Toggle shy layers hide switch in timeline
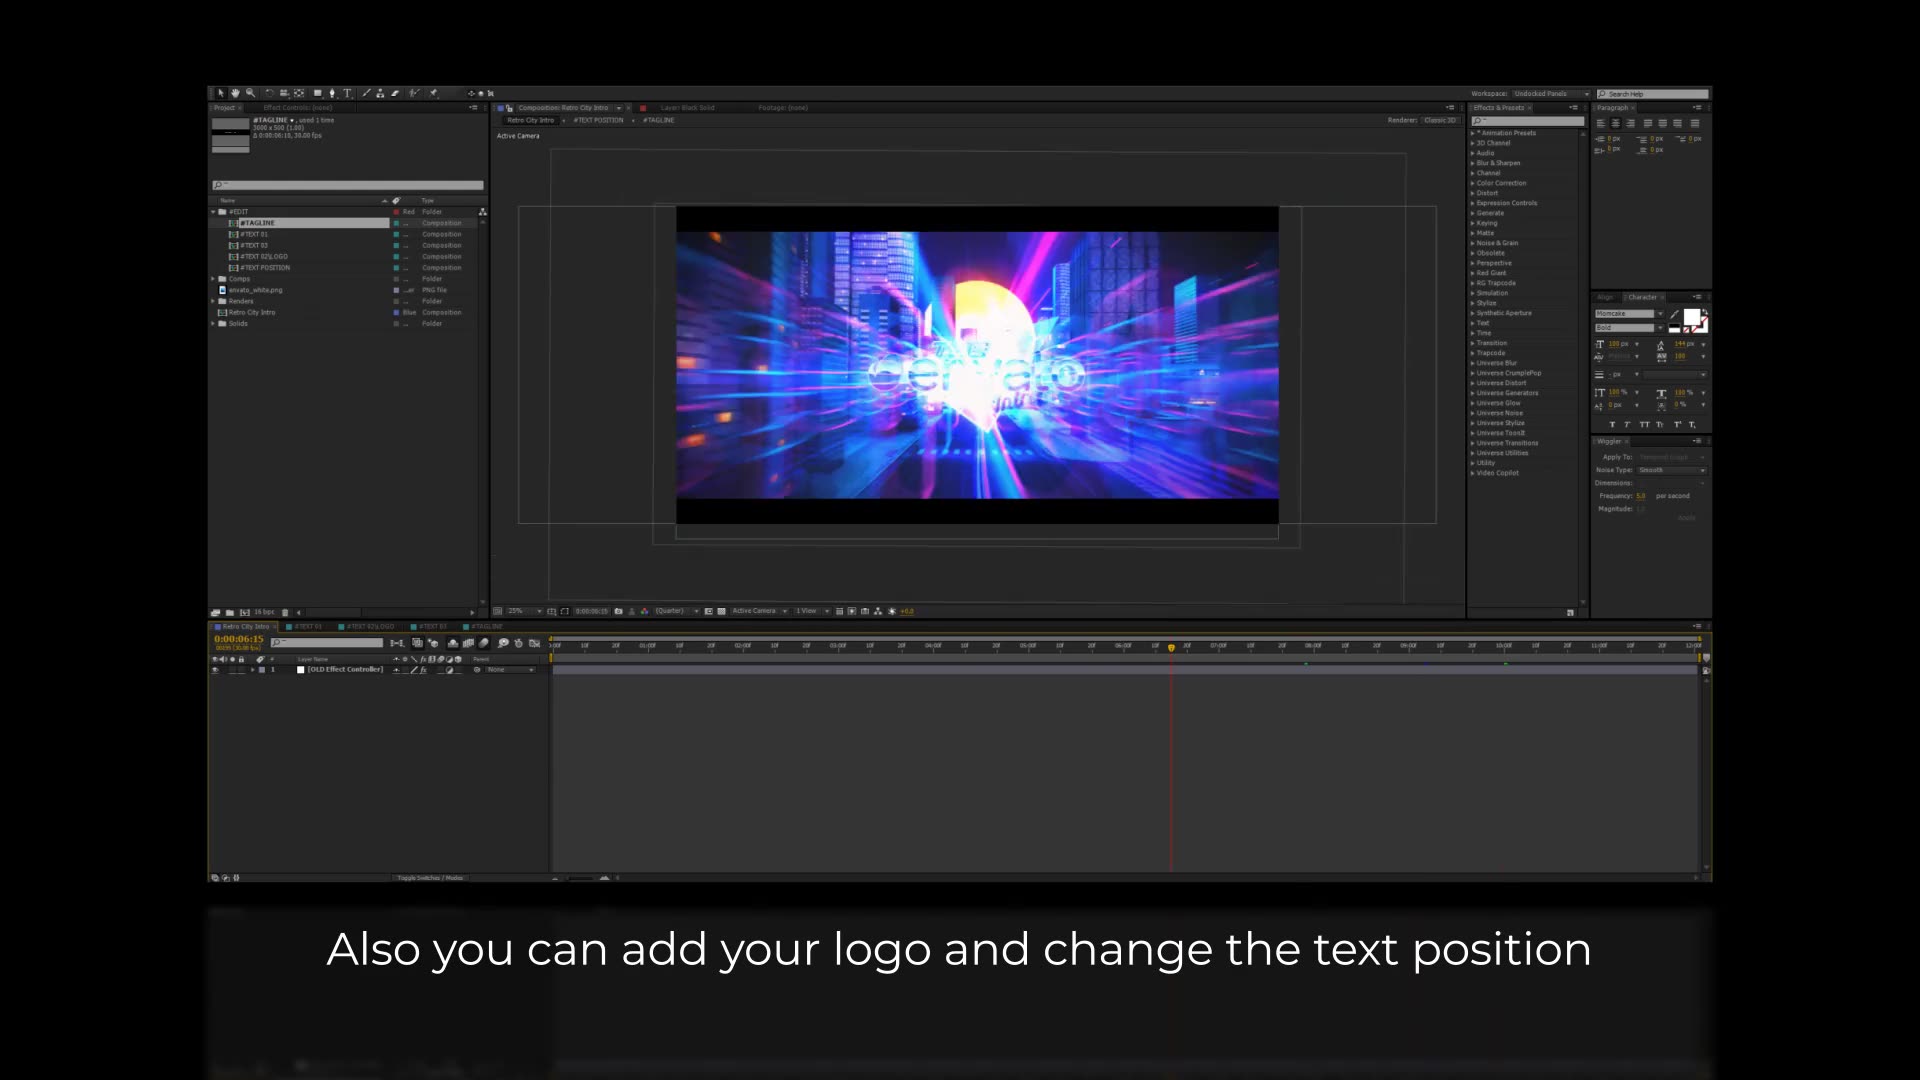This screenshot has height=1080, width=1920. point(452,643)
